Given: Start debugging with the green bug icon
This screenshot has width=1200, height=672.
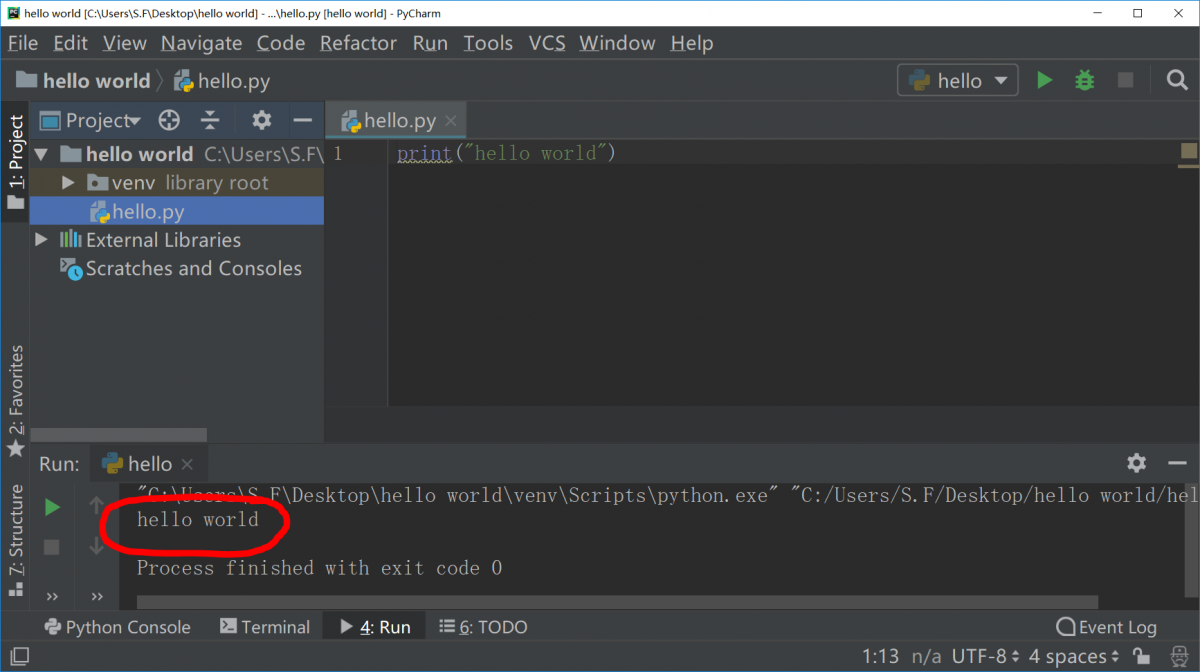Looking at the screenshot, I should (x=1085, y=80).
